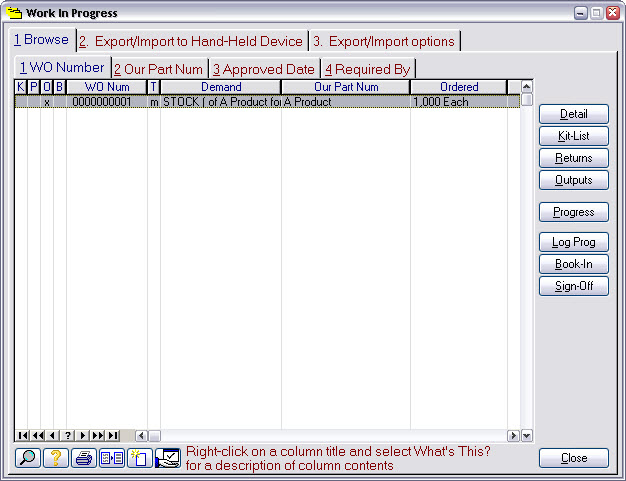
Task: Click the monitor with checkmark icon
Action: click(168, 457)
